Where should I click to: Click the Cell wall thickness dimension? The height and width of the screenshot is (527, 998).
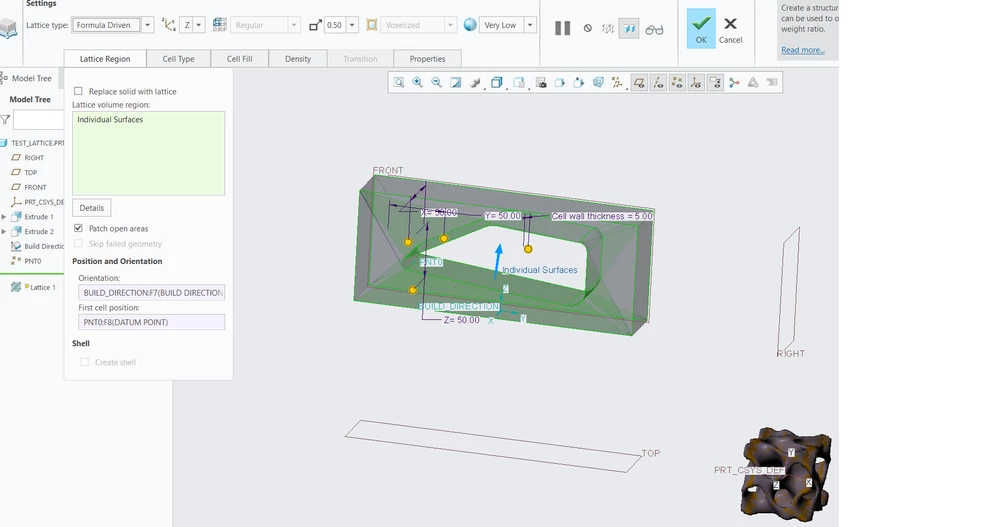tap(601, 216)
